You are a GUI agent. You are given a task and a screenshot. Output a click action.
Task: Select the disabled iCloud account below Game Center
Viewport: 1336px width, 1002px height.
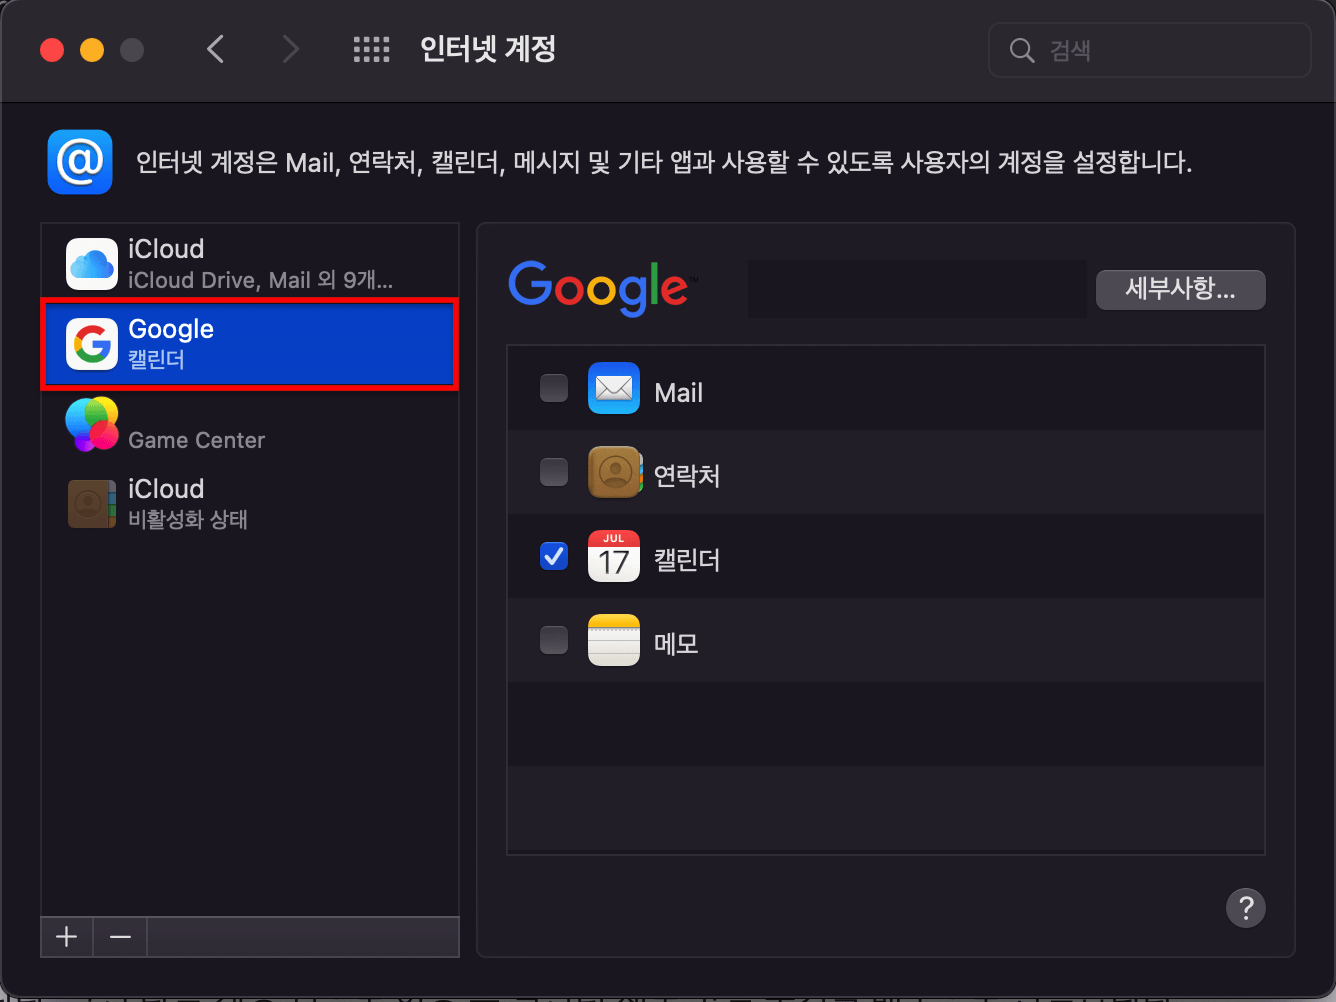coord(91,503)
